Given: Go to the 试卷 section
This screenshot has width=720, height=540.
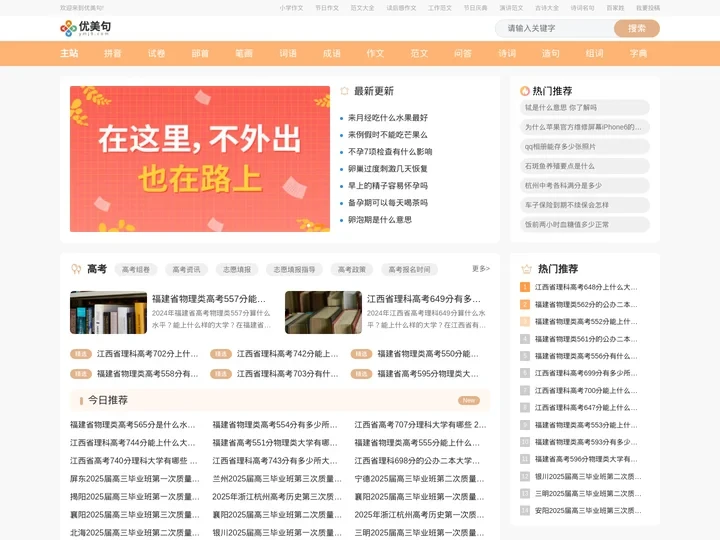Looking at the screenshot, I should point(157,53).
